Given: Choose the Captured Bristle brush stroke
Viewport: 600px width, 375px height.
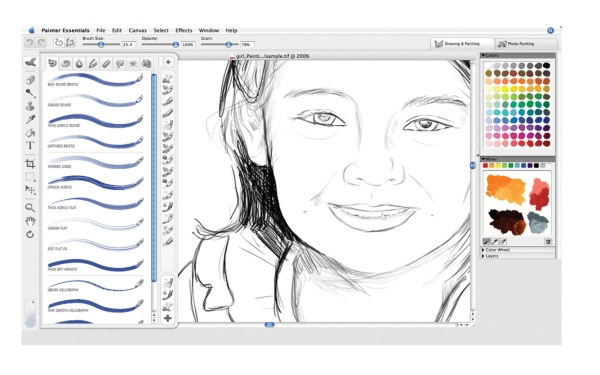Looking at the screenshot, I should [95, 142].
